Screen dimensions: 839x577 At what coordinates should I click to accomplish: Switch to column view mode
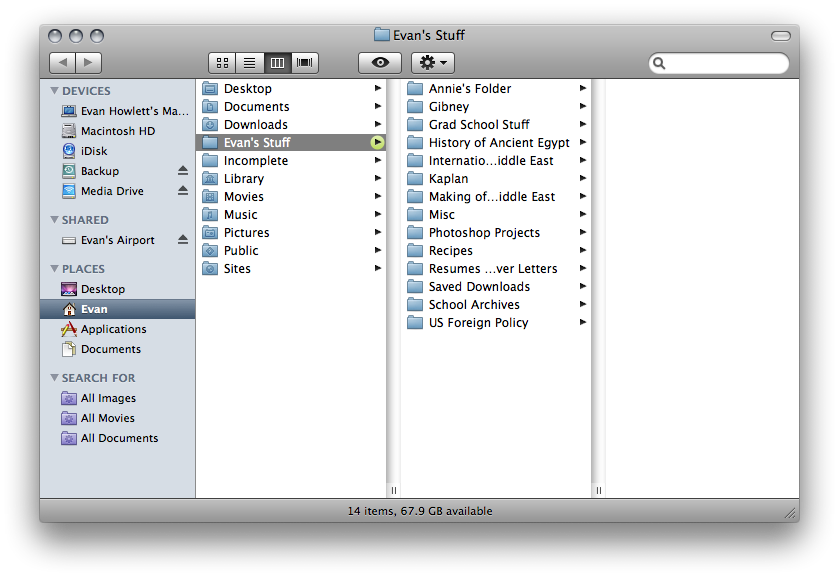278,63
